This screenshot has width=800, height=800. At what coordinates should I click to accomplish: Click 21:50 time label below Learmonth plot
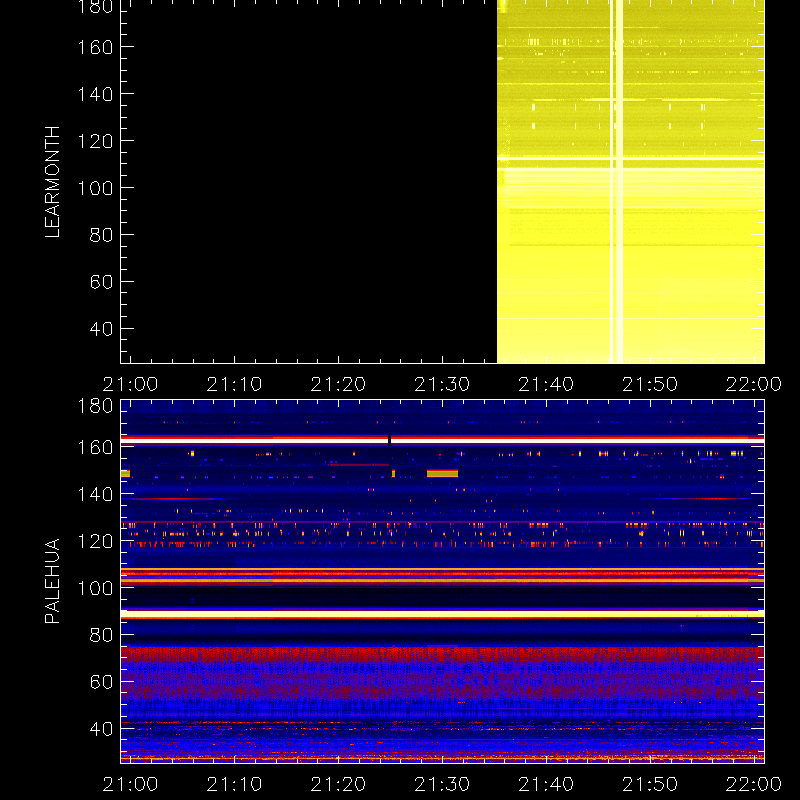tap(650, 384)
